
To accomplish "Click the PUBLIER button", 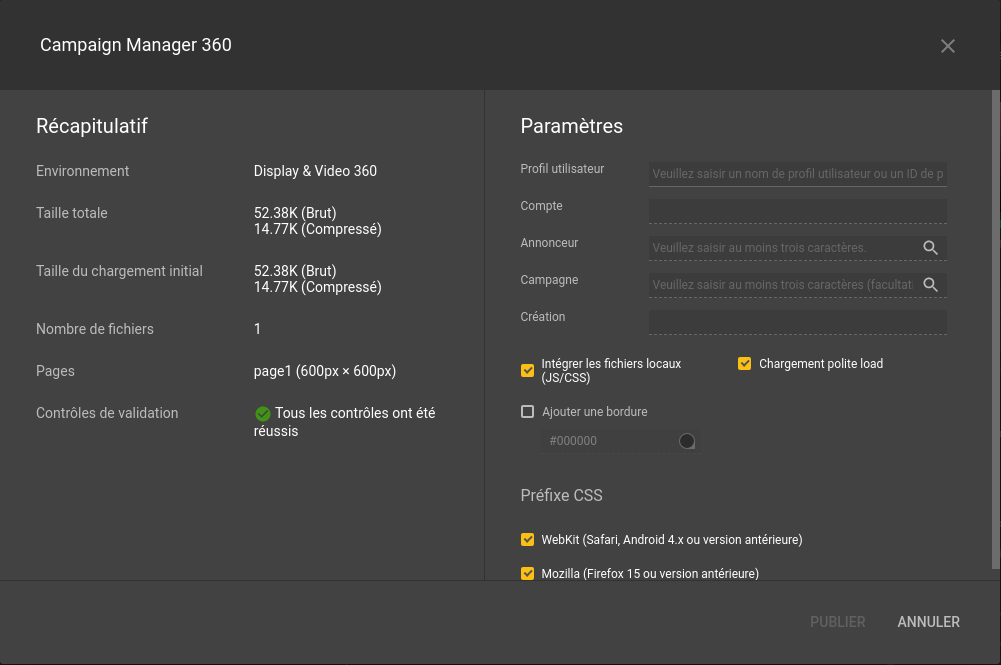I will tap(837, 621).
